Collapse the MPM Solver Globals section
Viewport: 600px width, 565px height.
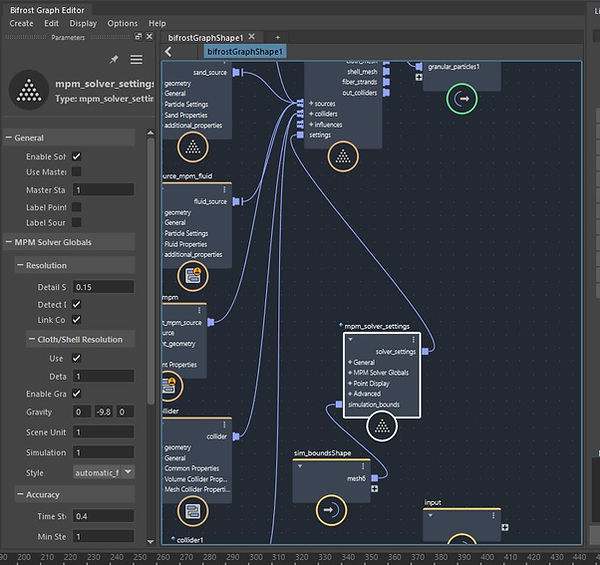(x=8, y=242)
